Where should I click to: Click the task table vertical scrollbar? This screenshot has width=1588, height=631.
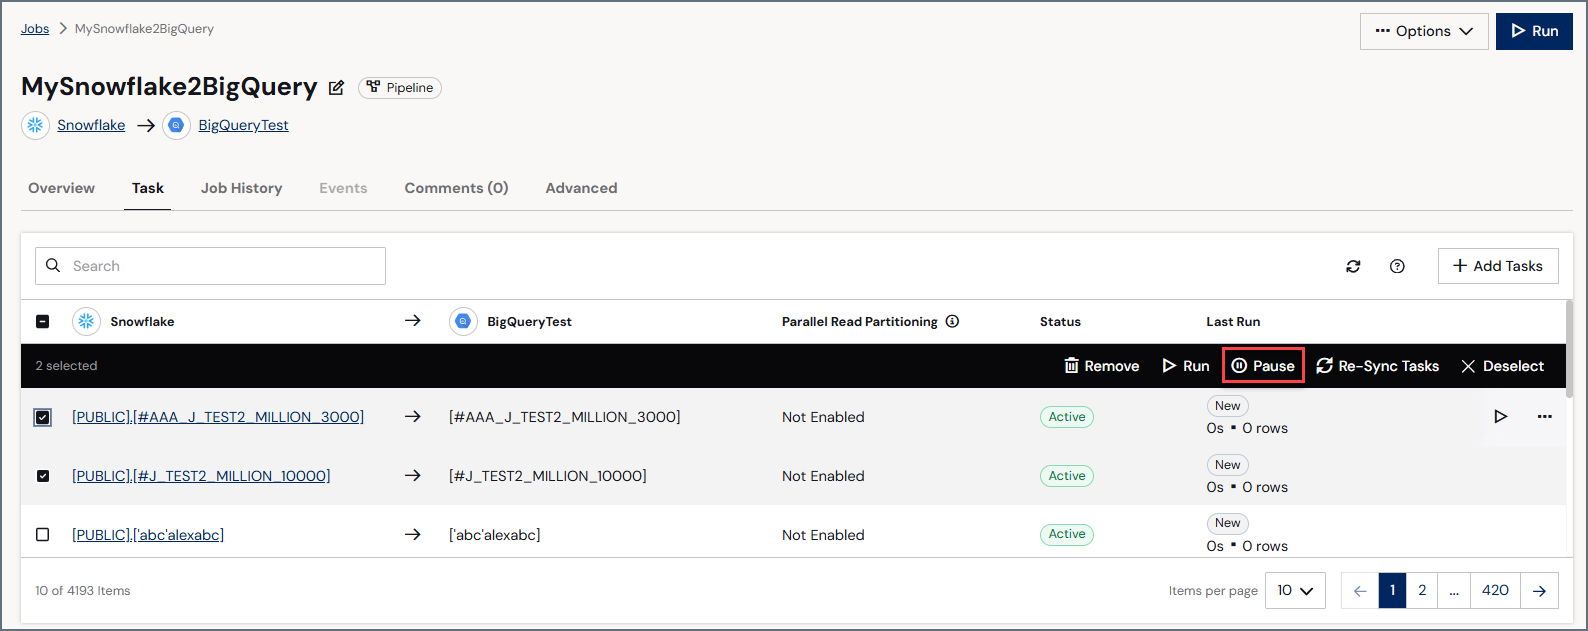(x=1569, y=348)
